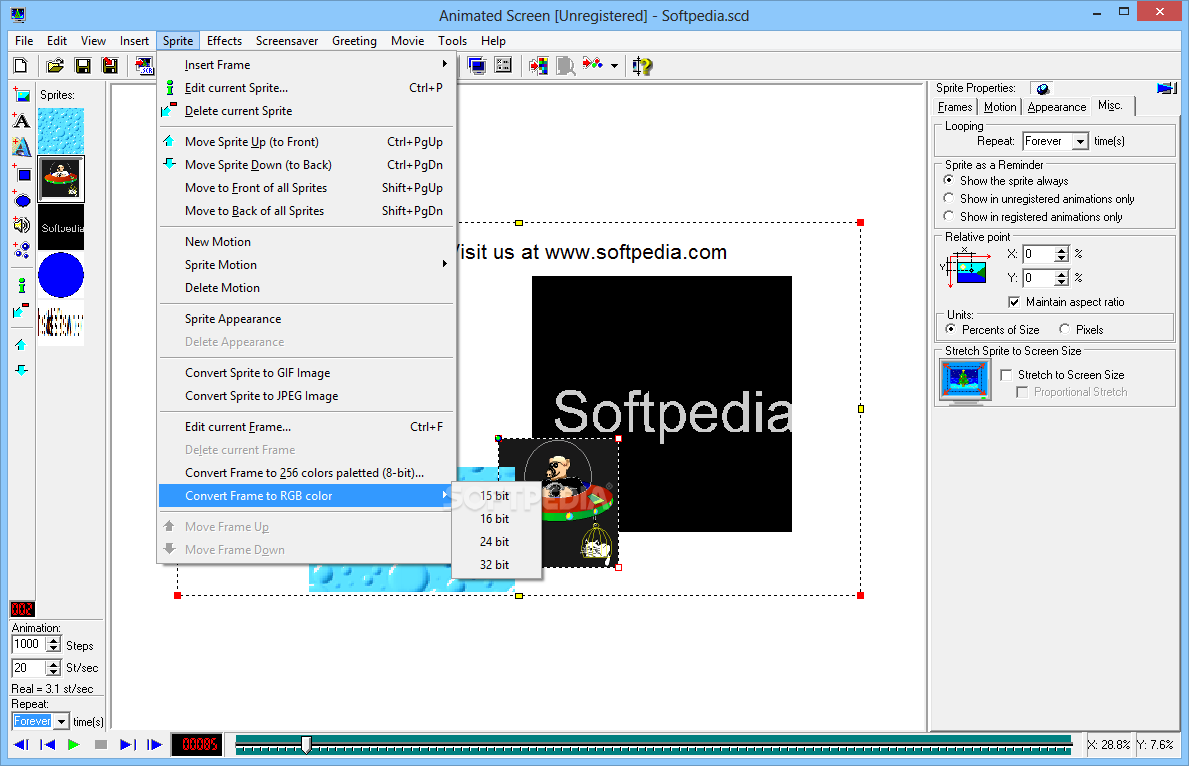Switch to the Motion tab

tap(999, 107)
